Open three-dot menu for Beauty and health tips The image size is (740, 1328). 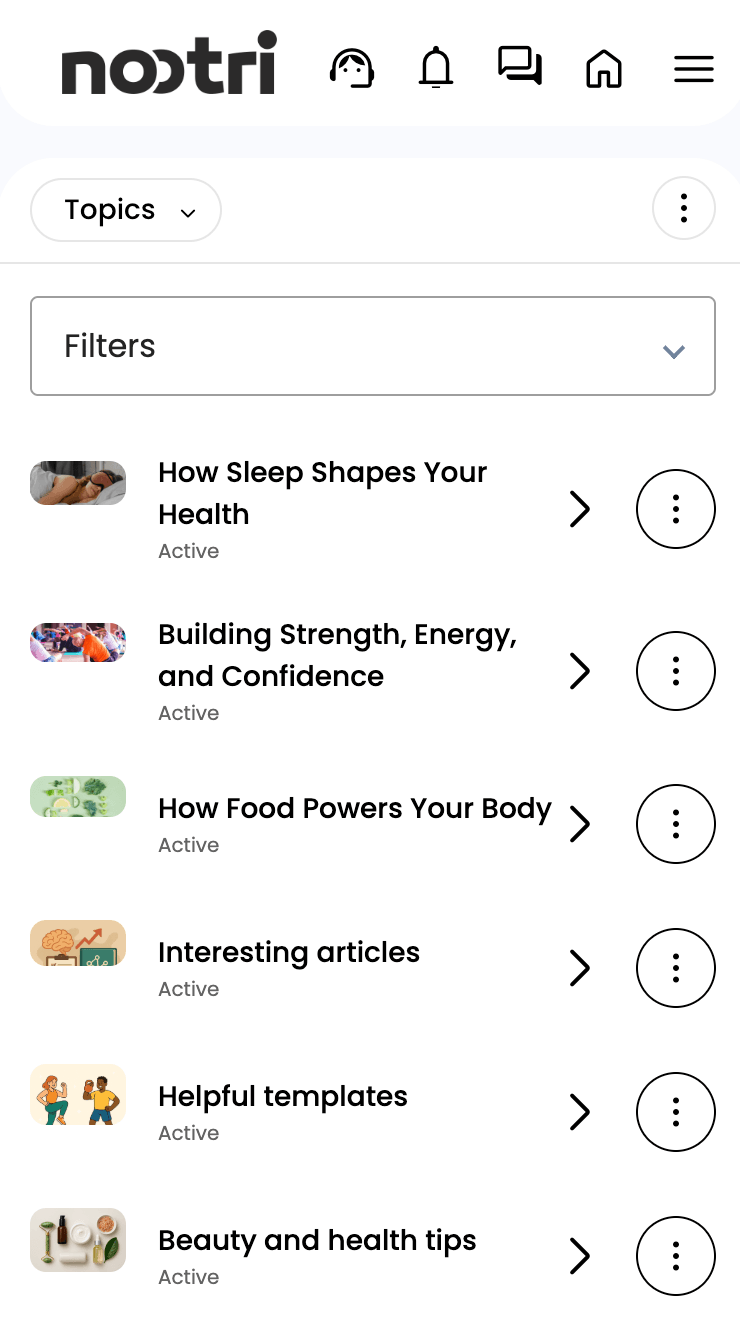pyautogui.click(x=676, y=1255)
